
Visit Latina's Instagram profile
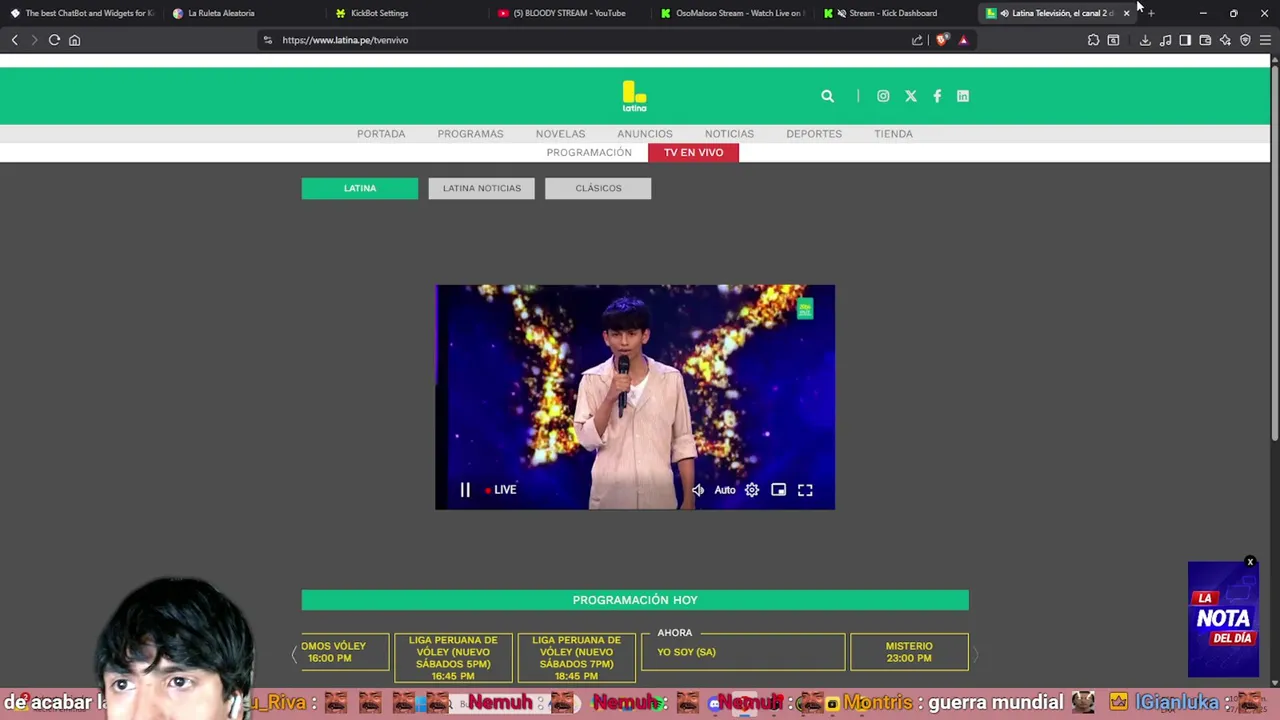(x=883, y=96)
